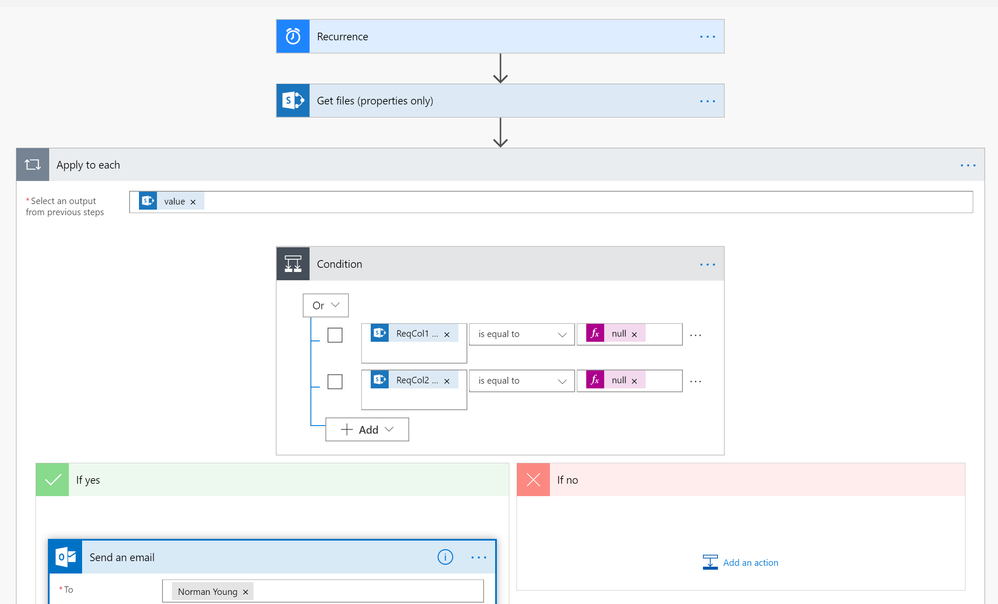This screenshot has height=604, width=998.
Task: Click the Recurrence clock icon
Action: click(293, 37)
